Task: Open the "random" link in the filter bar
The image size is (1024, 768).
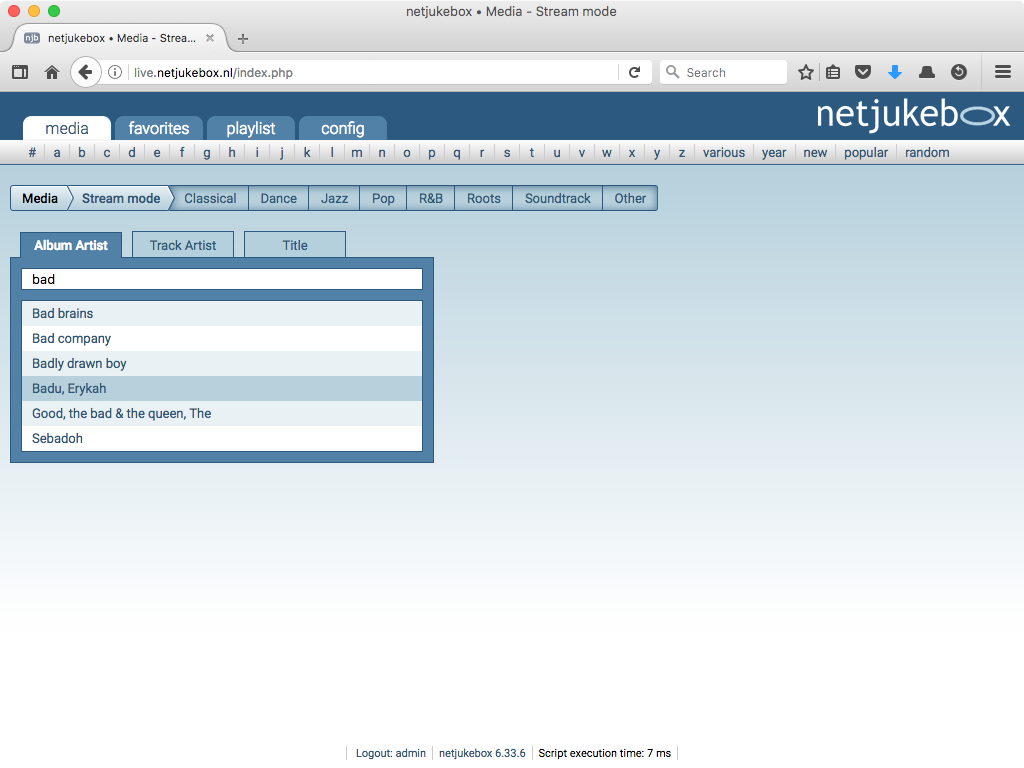Action: coord(926,152)
